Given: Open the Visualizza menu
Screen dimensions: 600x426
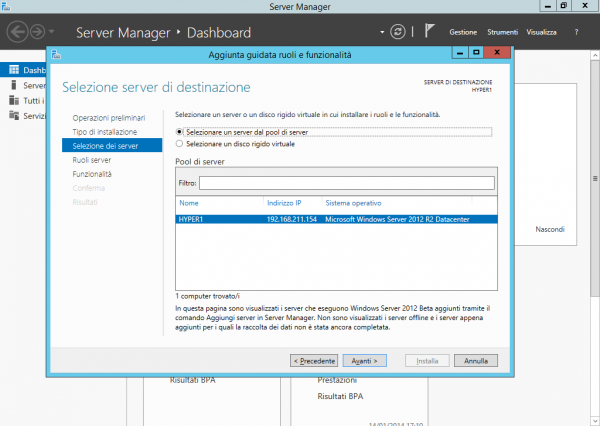Looking at the screenshot, I should [541, 32].
